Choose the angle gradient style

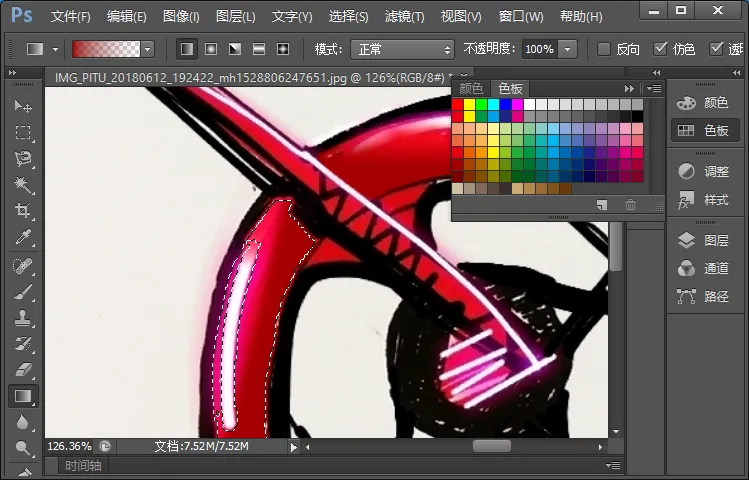click(235, 49)
